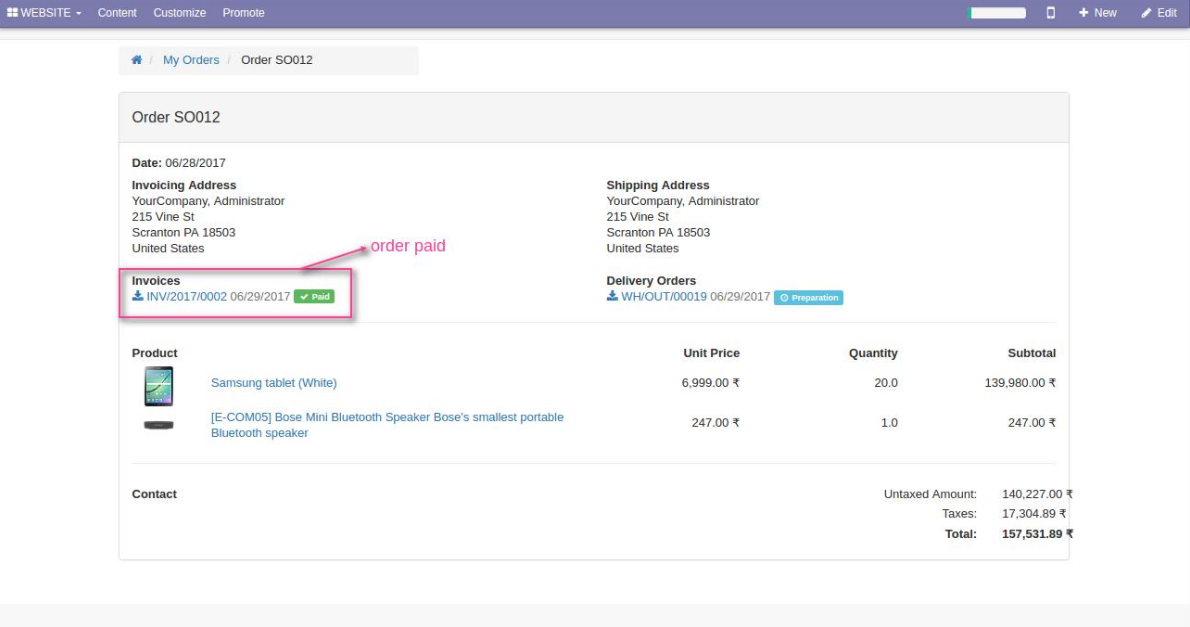
Task: Open delivery order WH/OUT/00019 link
Action: point(664,297)
